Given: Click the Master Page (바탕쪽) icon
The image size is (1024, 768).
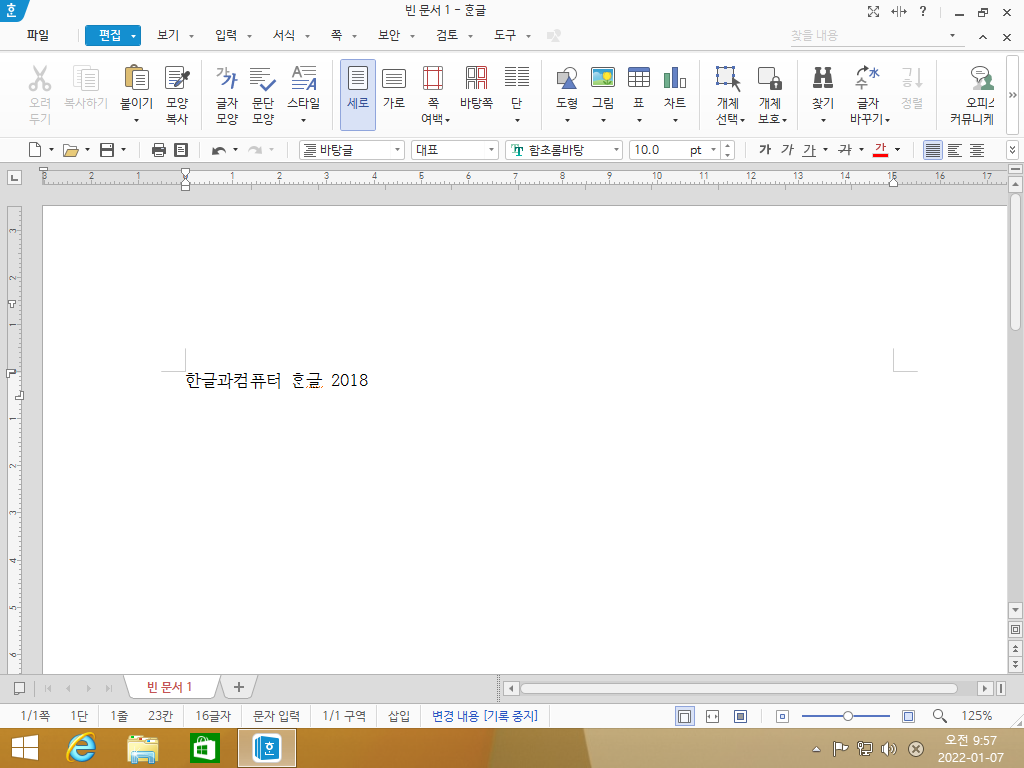Looking at the screenshot, I should point(476,78).
